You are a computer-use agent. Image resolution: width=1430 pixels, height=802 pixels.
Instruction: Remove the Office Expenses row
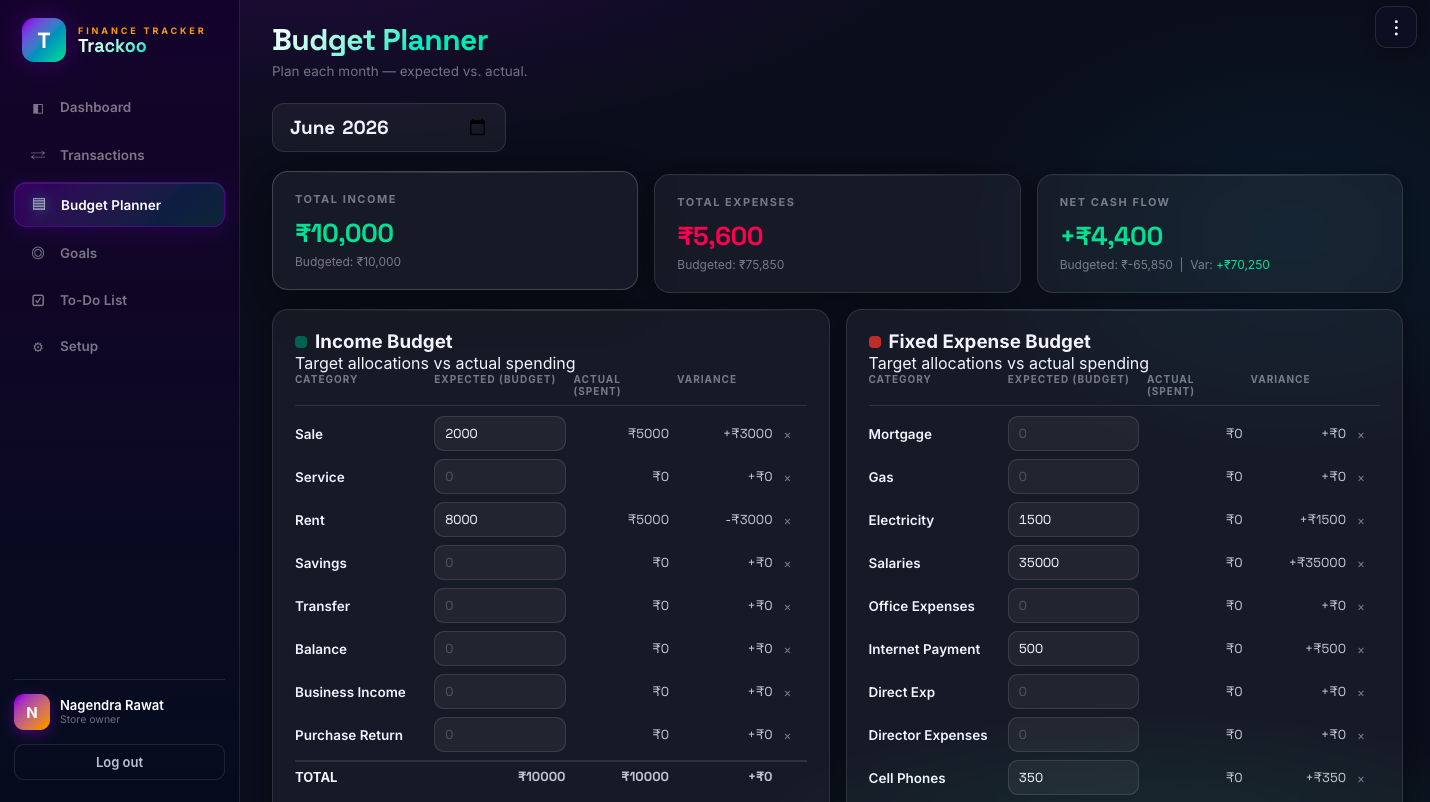coord(1361,607)
